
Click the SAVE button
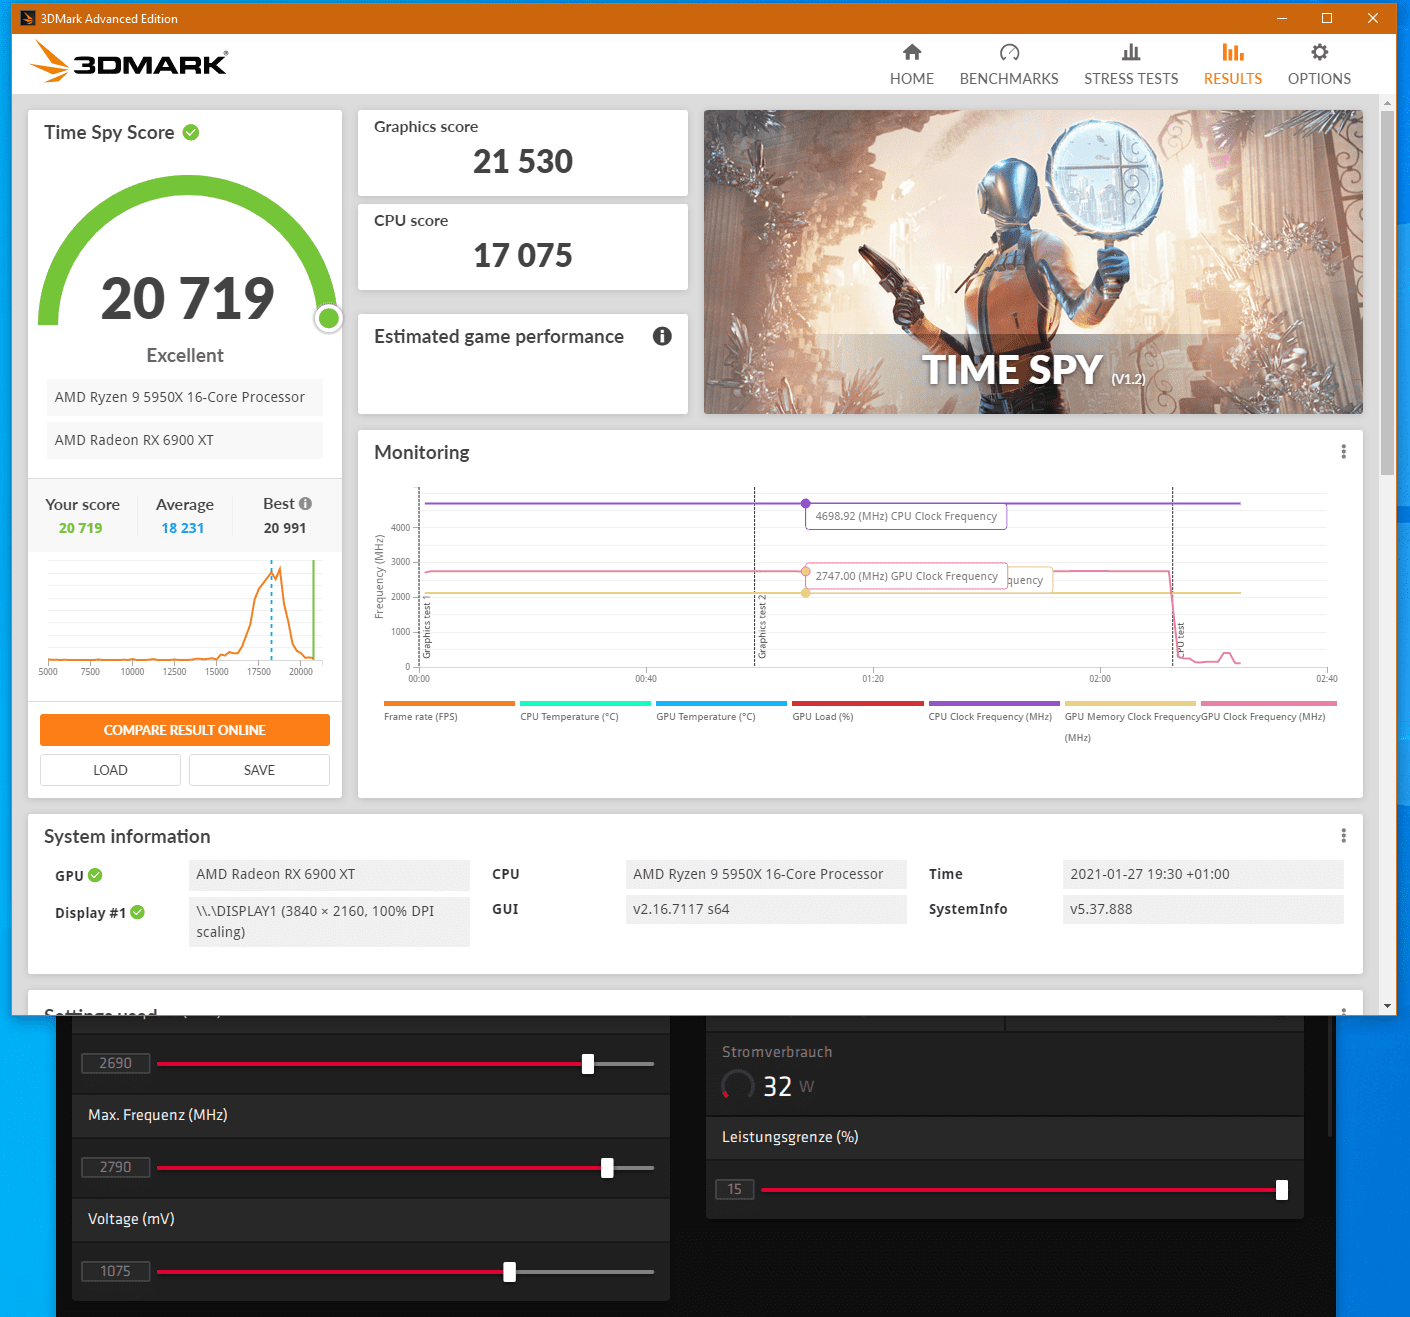259,770
